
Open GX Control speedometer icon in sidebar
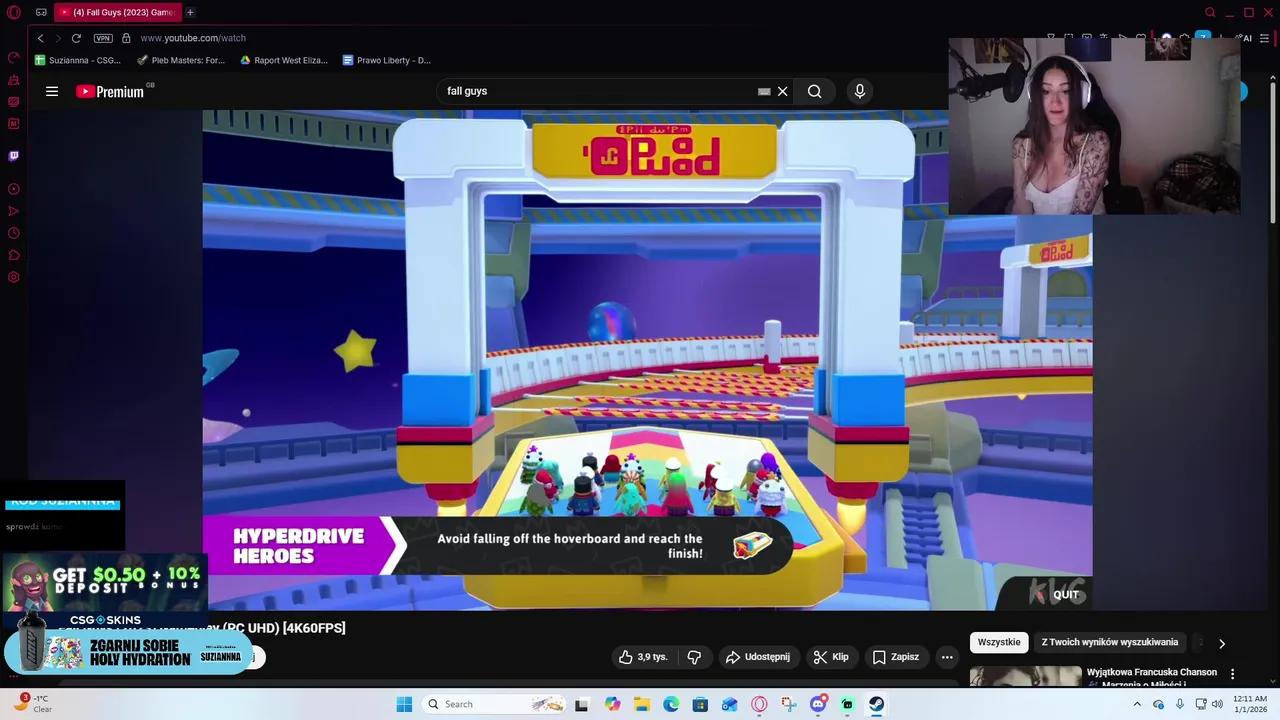pyautogui.click(x=14, y=58)
